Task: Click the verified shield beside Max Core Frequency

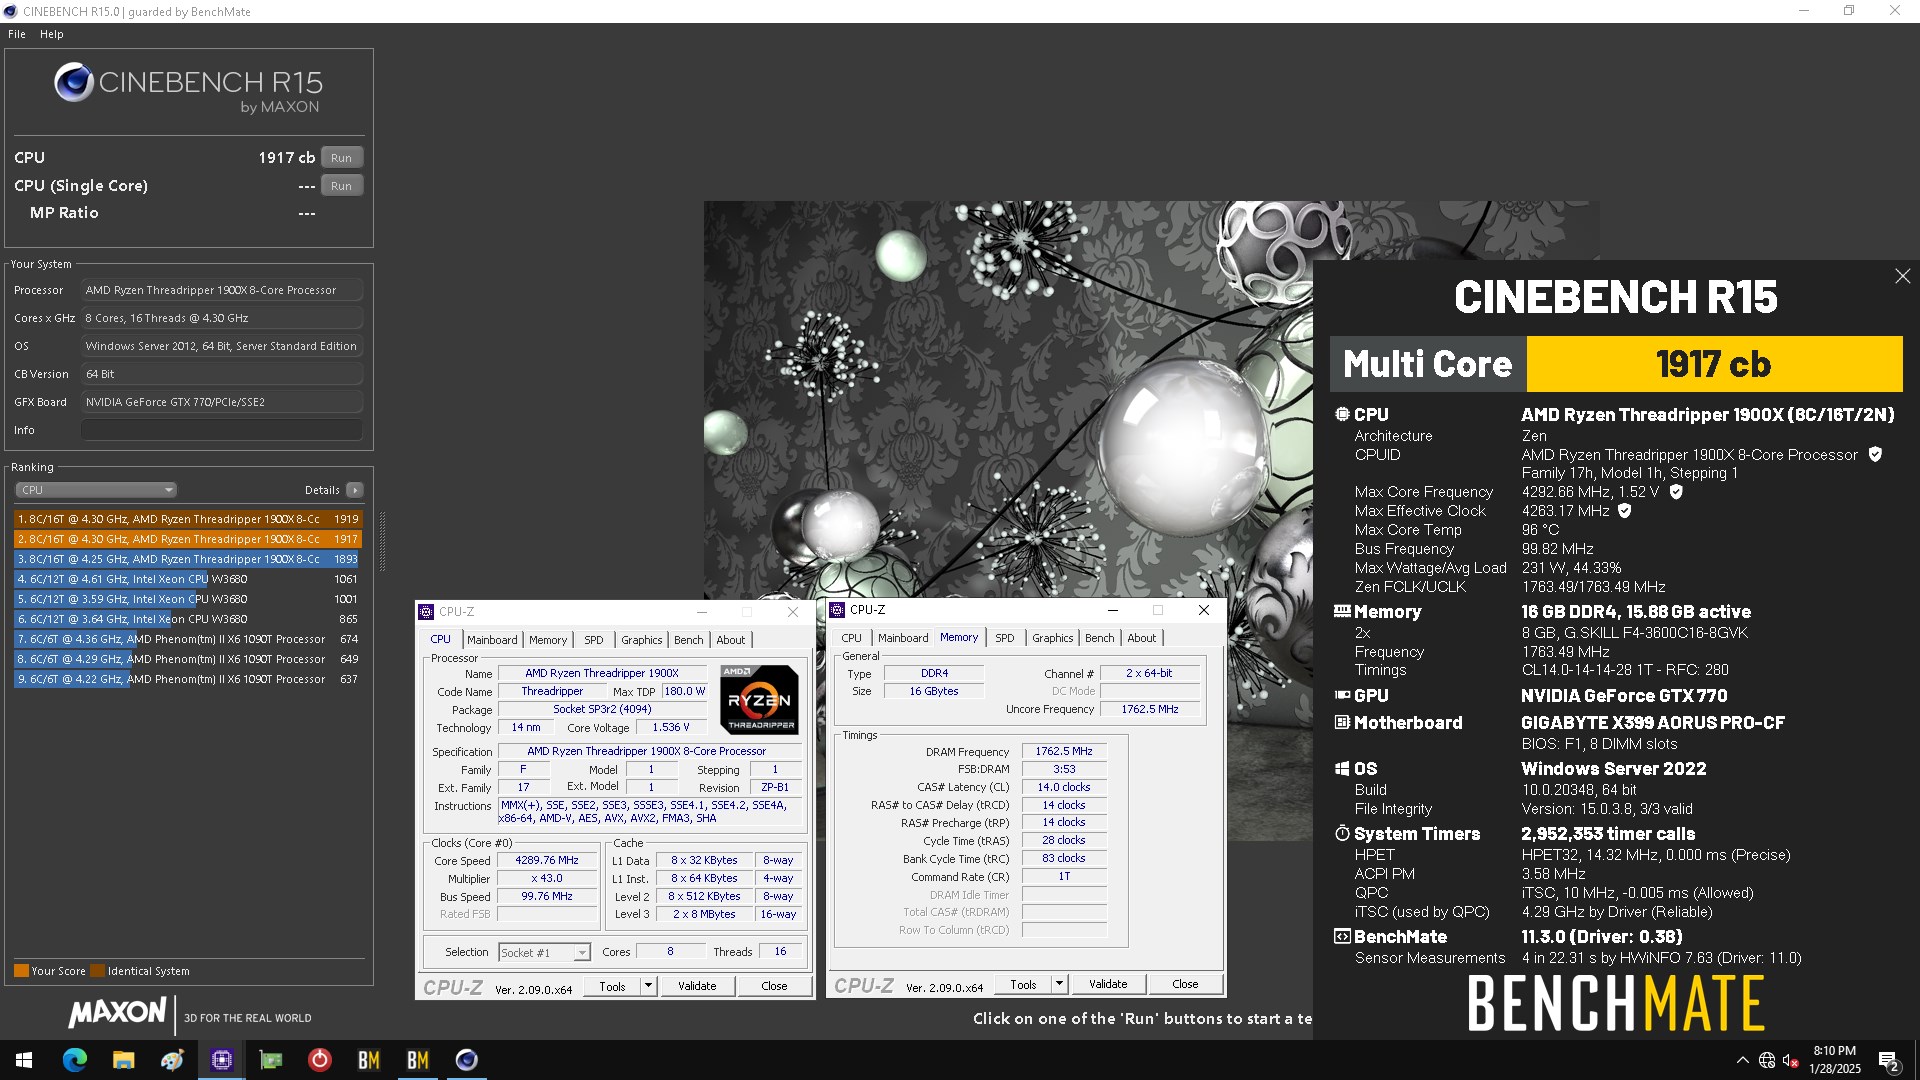Action: click(1676, 492)
